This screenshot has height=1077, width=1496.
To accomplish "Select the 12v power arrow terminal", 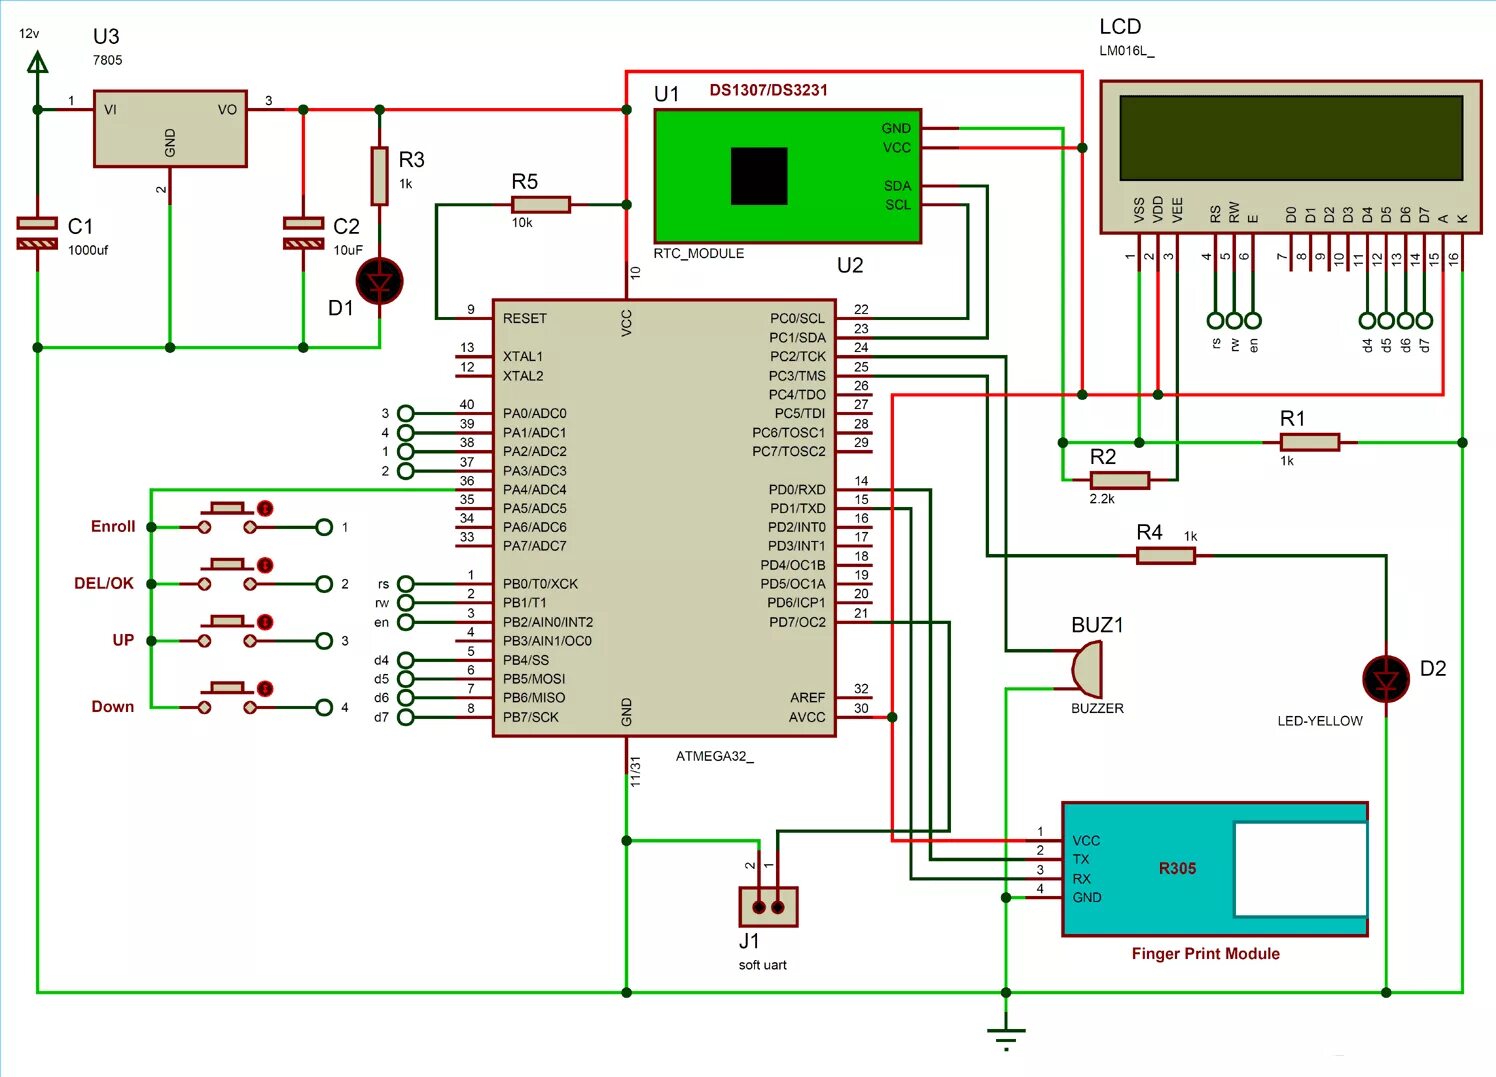I will pyautogui.click(x=37, y=64).
